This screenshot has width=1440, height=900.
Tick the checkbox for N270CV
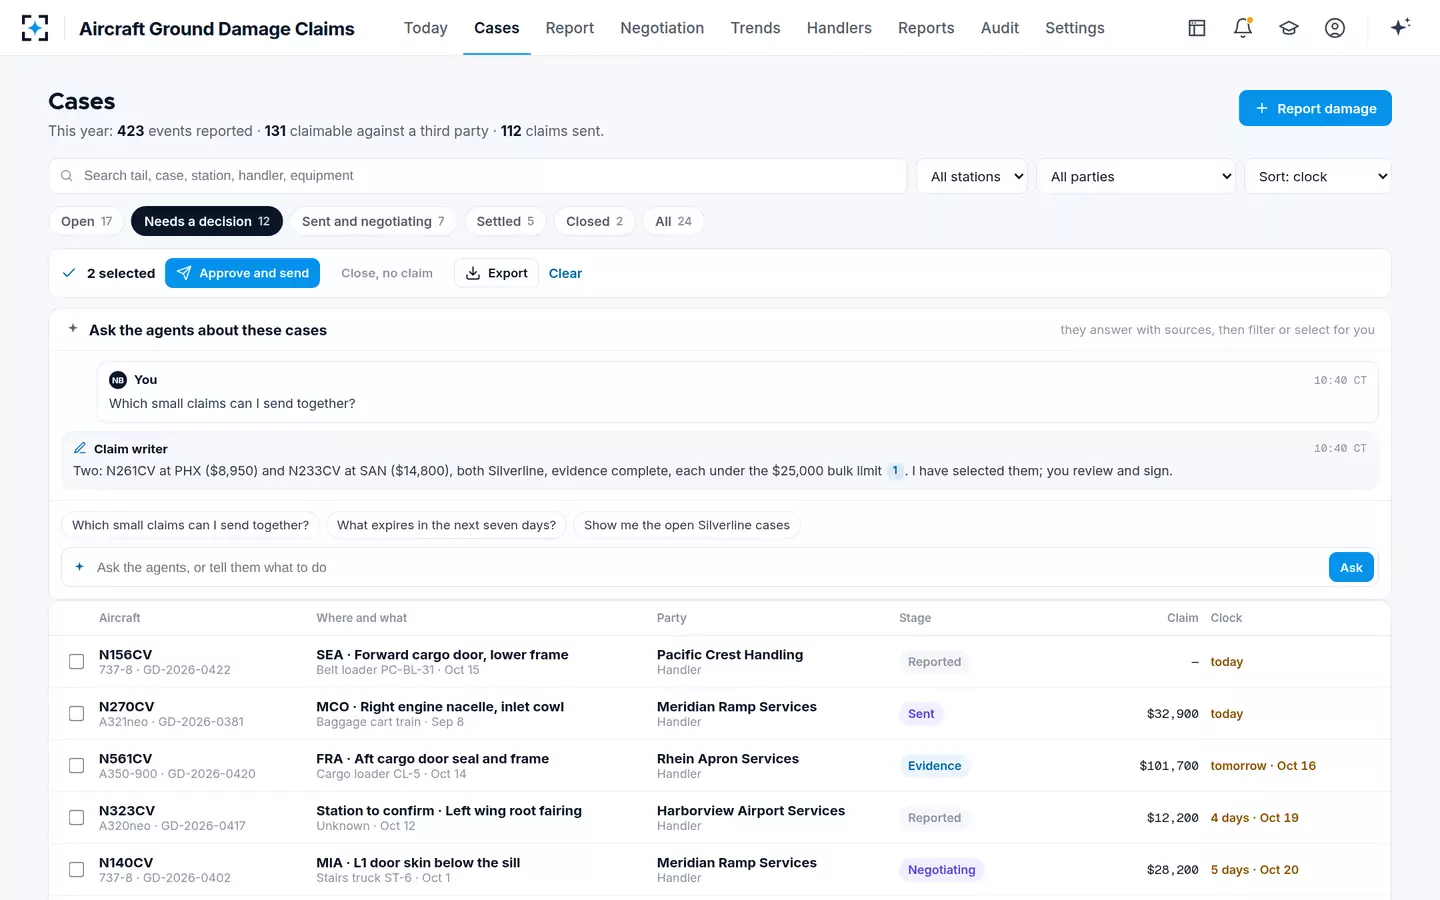[76, 714]
